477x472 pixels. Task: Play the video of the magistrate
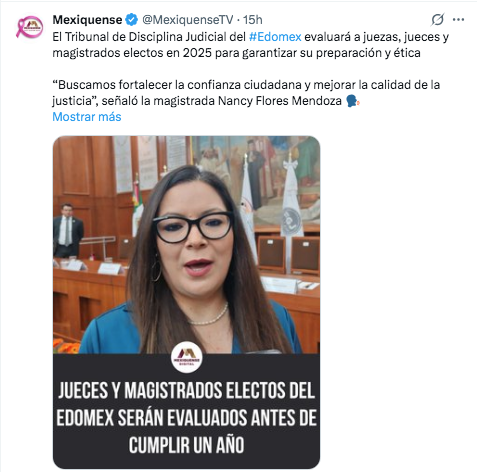[x=186, y=302]
